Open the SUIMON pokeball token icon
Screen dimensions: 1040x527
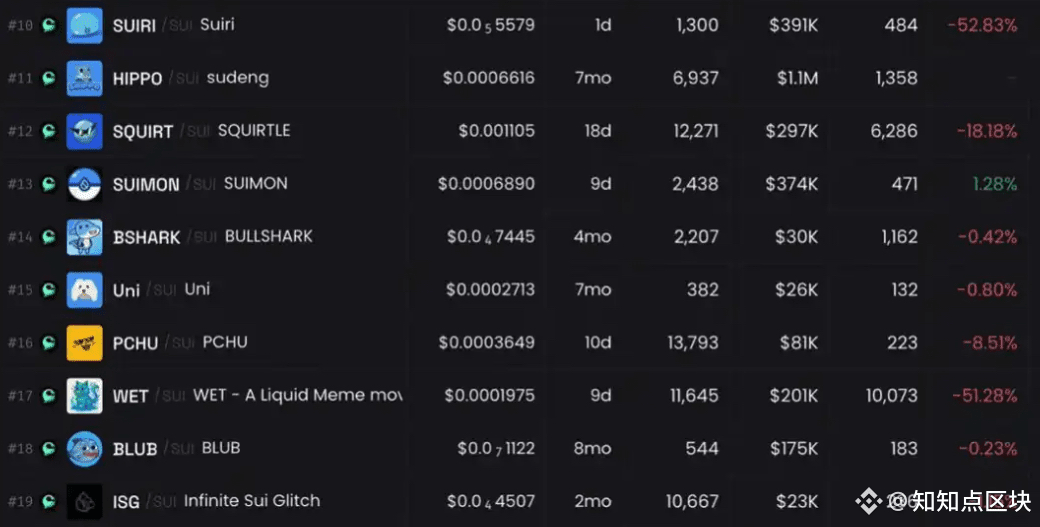(x=84, y=184)
